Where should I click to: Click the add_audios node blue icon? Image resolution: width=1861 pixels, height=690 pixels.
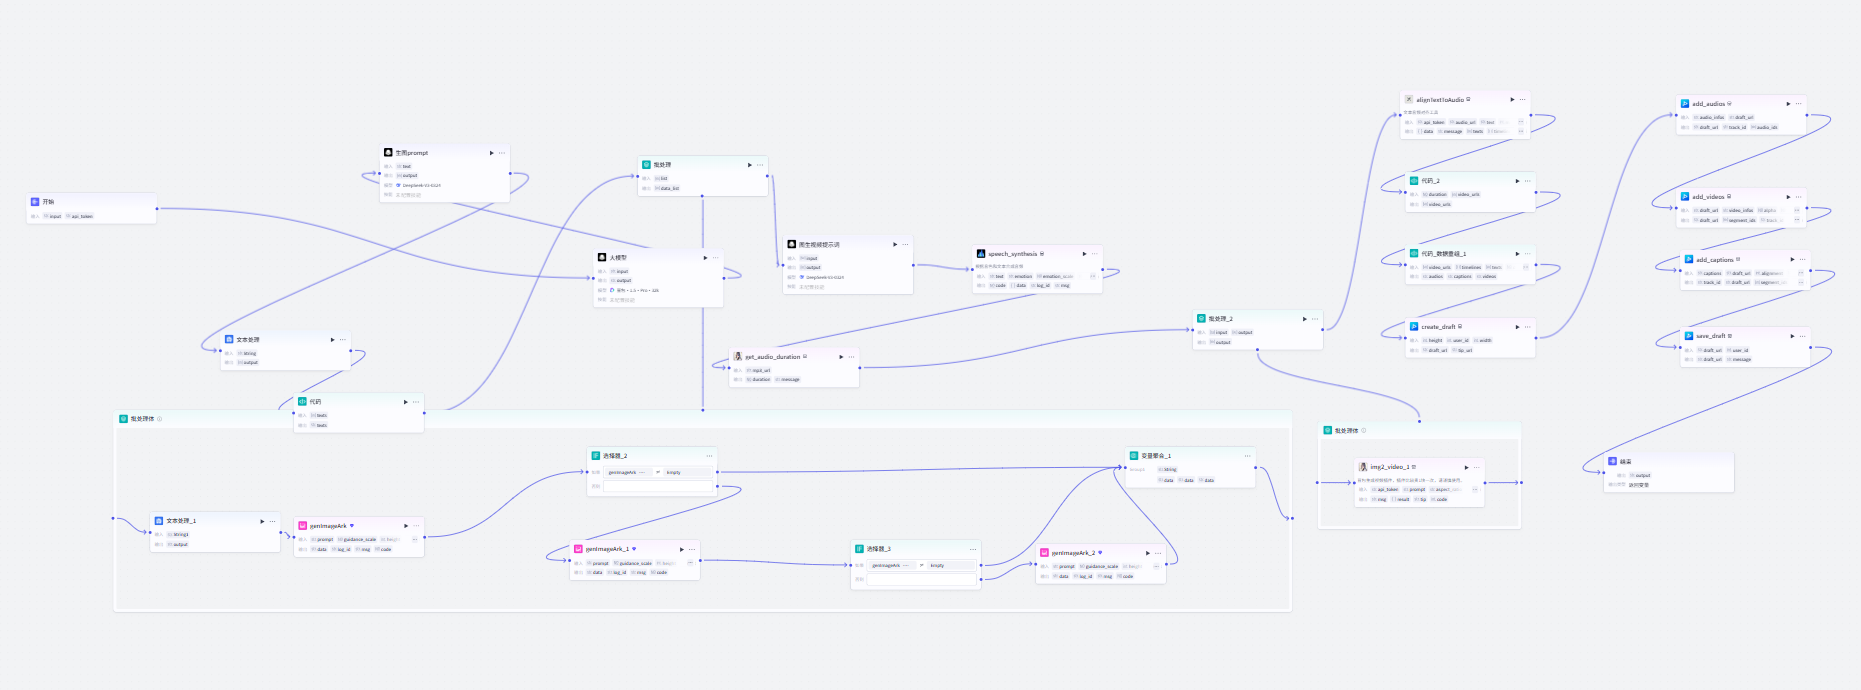(x=1685, y=103)
